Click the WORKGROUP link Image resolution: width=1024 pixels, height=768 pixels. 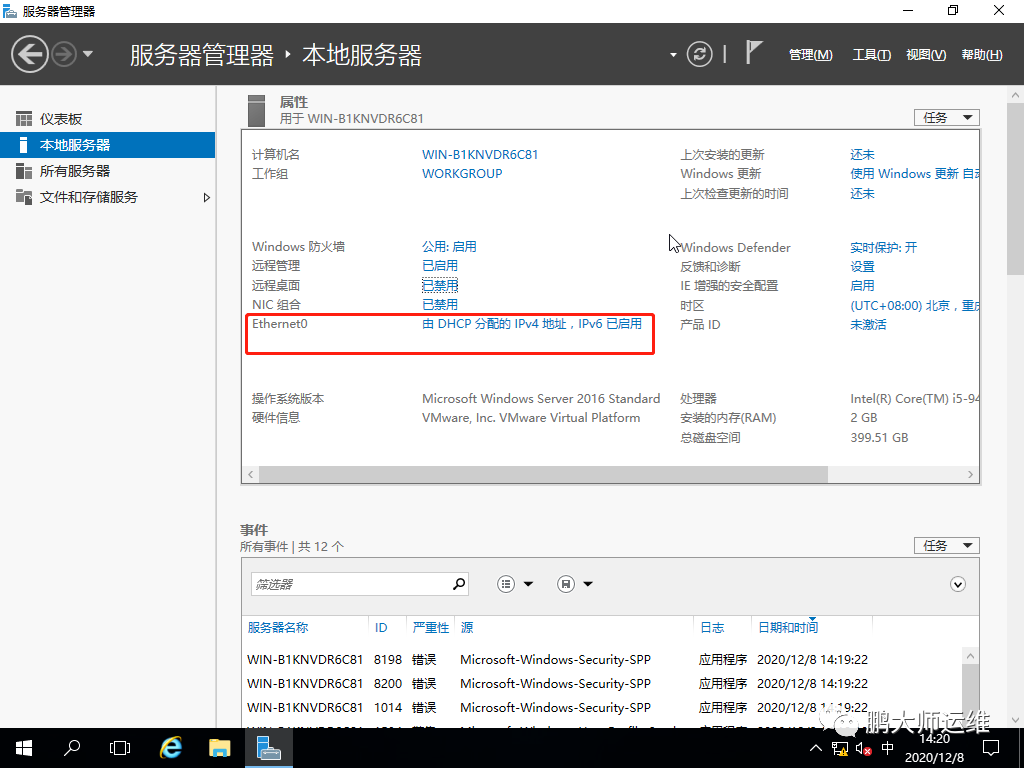[462, 174]
